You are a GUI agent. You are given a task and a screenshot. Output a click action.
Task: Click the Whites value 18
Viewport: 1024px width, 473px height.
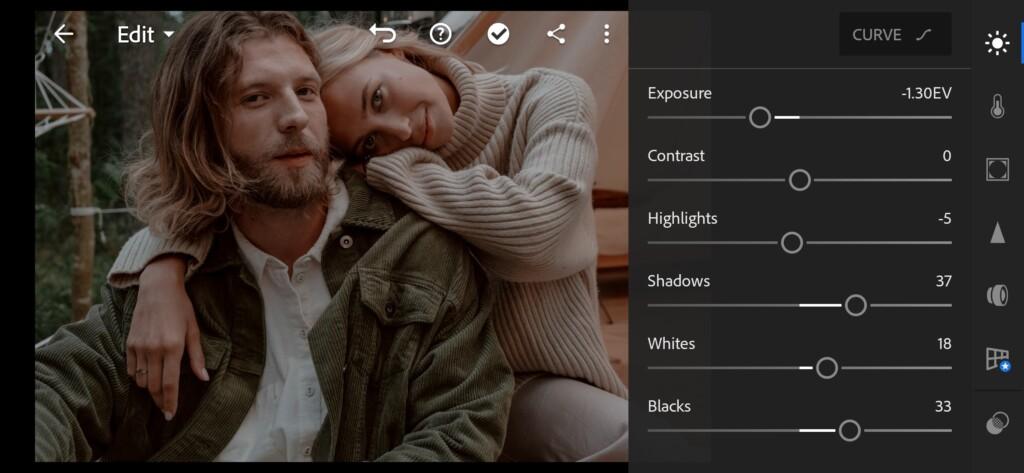pos(944,344)
